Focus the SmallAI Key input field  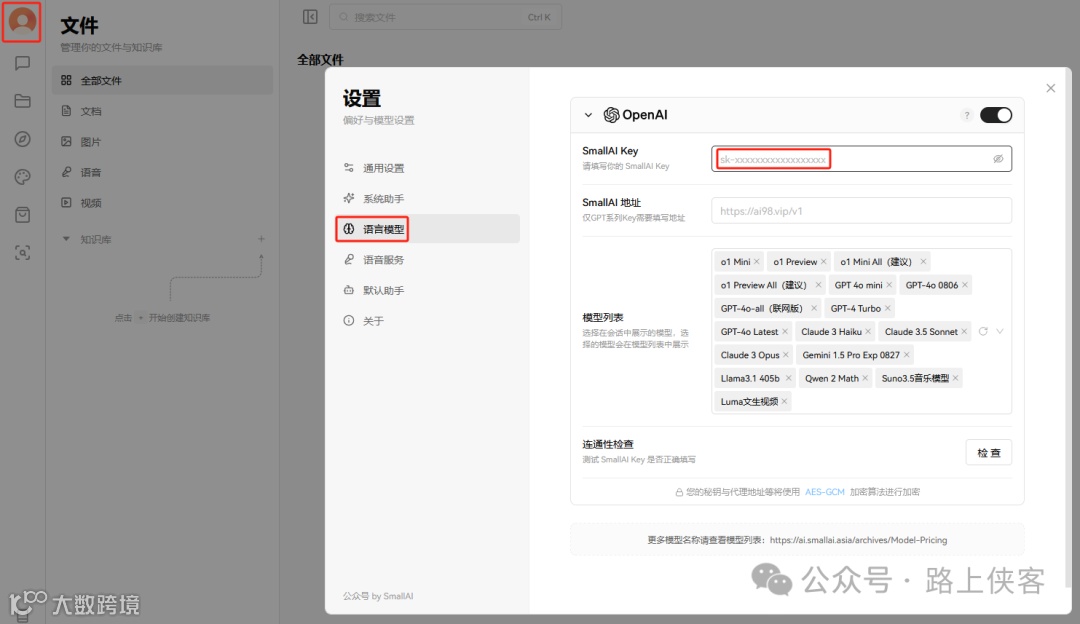[861, 159]
